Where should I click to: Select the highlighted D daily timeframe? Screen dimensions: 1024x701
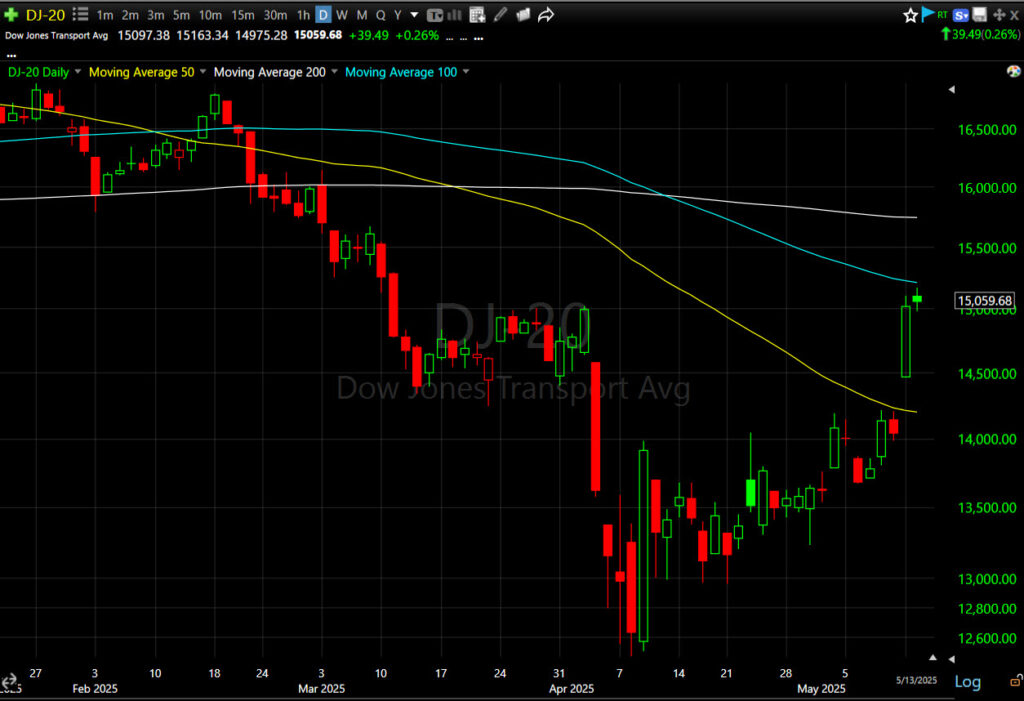pos(323,14)
